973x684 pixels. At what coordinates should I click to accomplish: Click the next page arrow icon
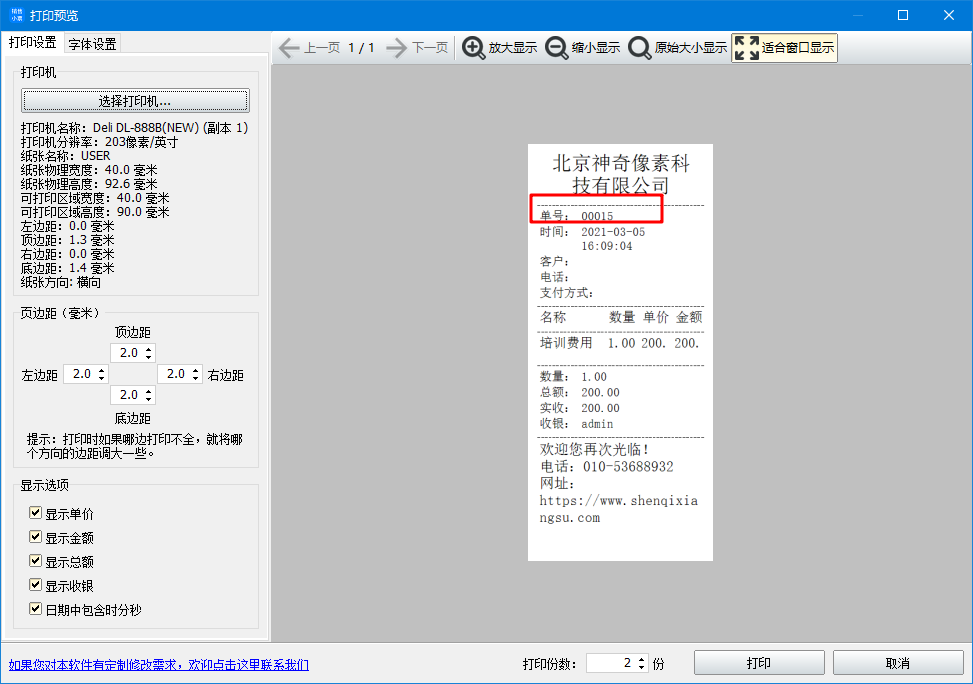tap(397, 48)
